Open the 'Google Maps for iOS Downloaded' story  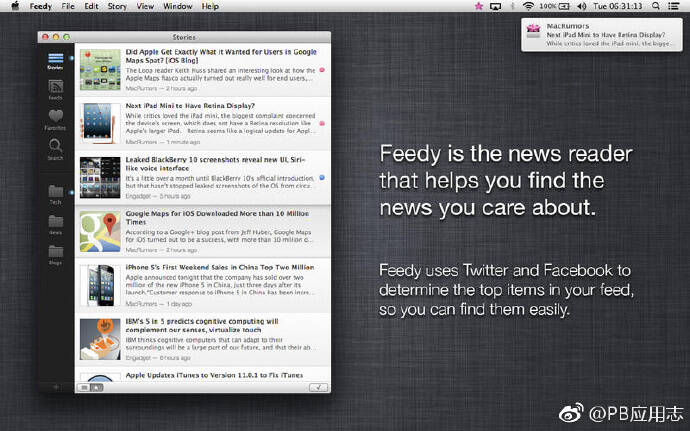coord(203,232)
